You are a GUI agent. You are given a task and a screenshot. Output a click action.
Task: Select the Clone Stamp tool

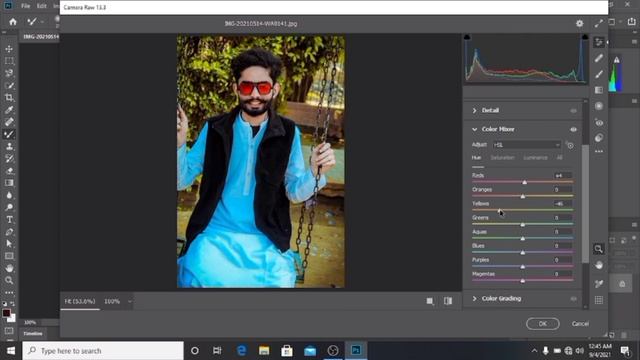[x=9, y=147]
